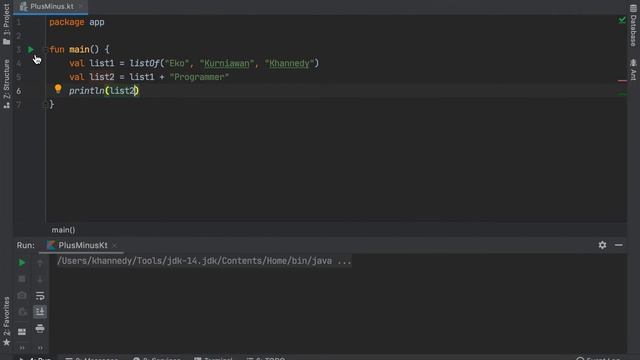Stop the running process
The width and height of the screenshot is (640, 360).
click(22, 279)
